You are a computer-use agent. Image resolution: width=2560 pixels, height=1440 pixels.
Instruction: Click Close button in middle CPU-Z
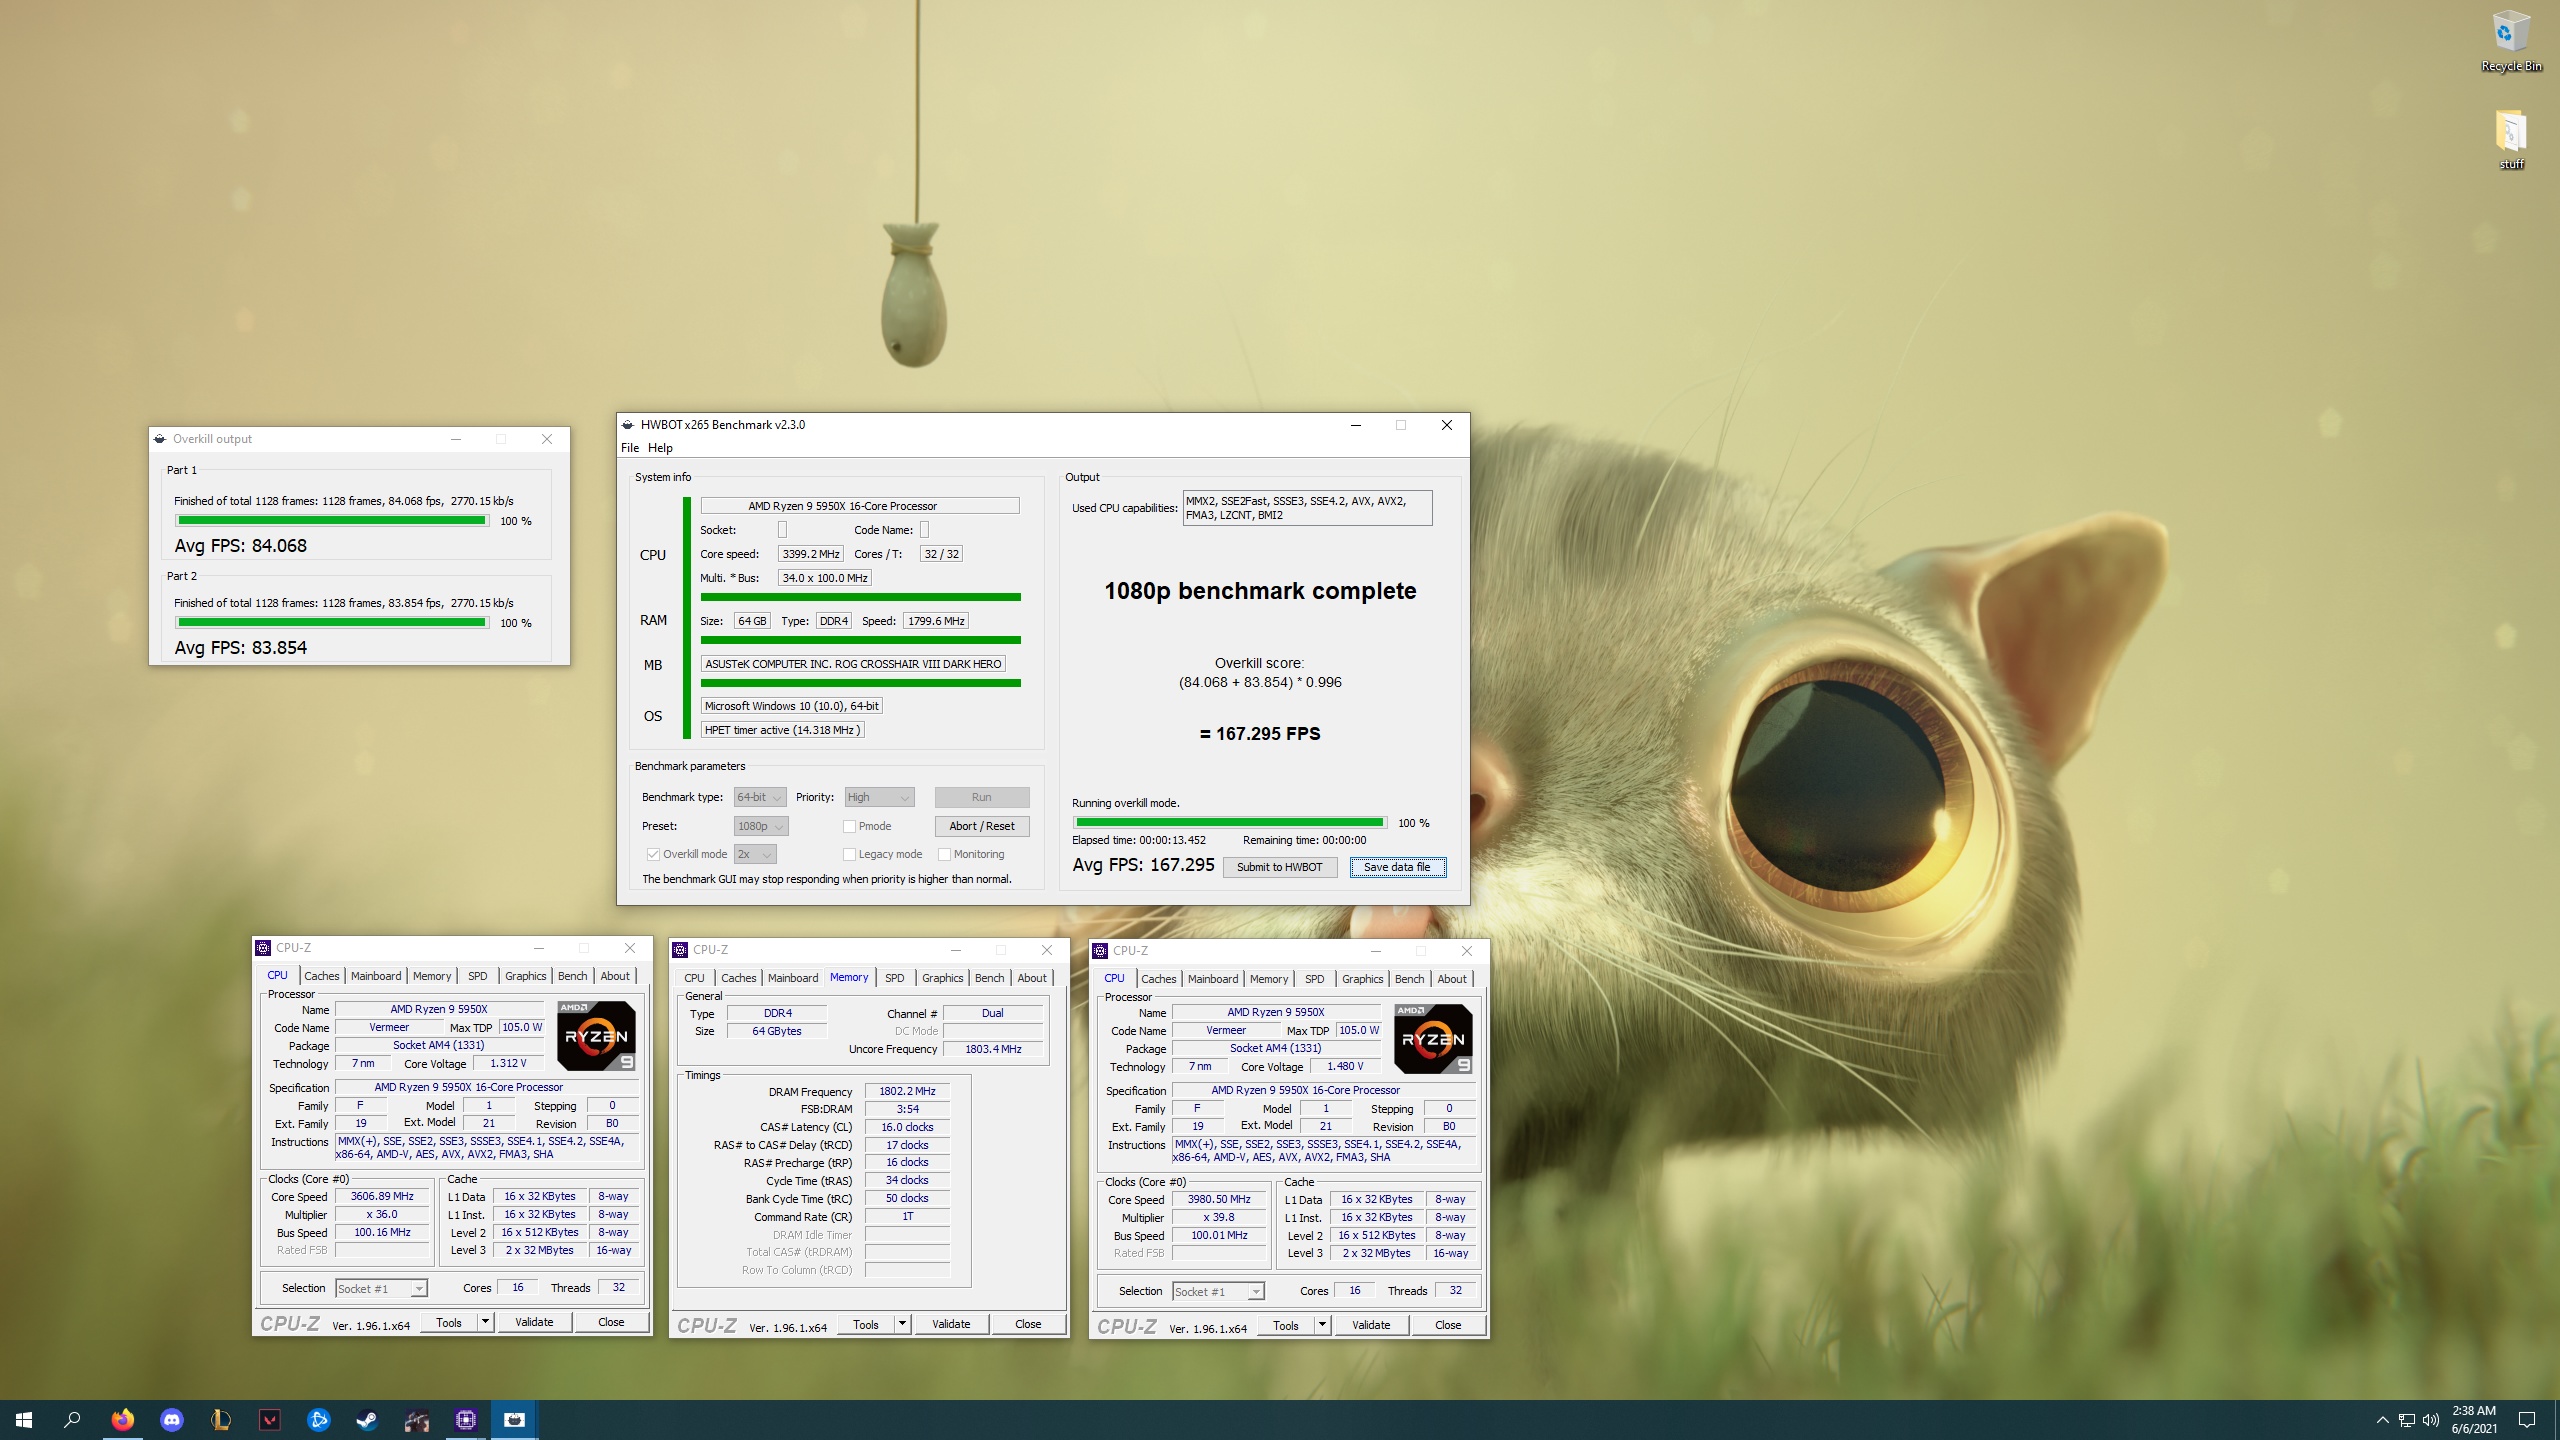pos(1028,1324)
